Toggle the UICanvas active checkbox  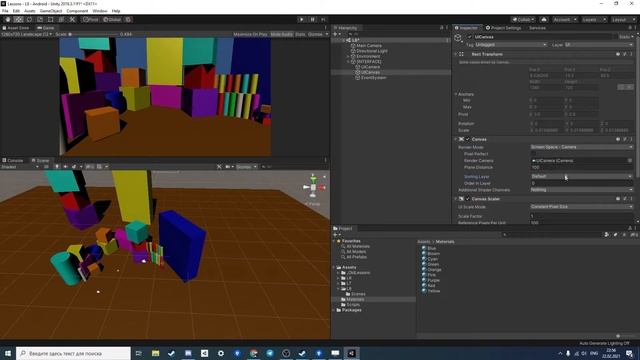(x=469, y=37)
